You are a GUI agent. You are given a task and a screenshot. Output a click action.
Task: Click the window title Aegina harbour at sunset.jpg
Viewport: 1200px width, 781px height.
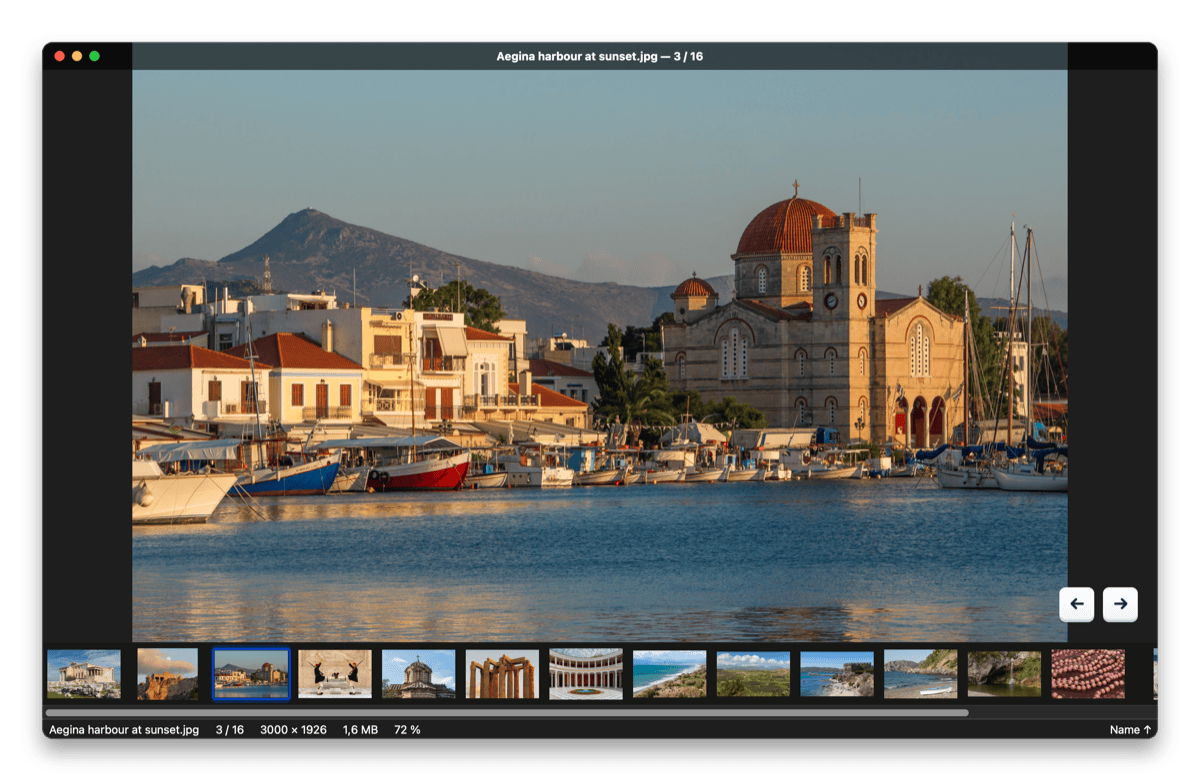click(600, 56)
